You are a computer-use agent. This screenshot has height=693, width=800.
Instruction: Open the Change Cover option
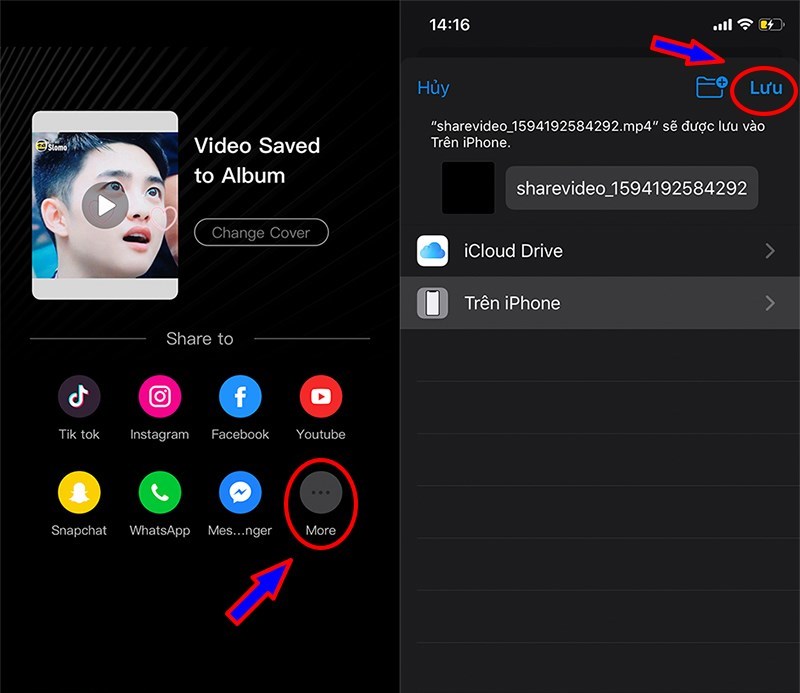coord(261,232)
